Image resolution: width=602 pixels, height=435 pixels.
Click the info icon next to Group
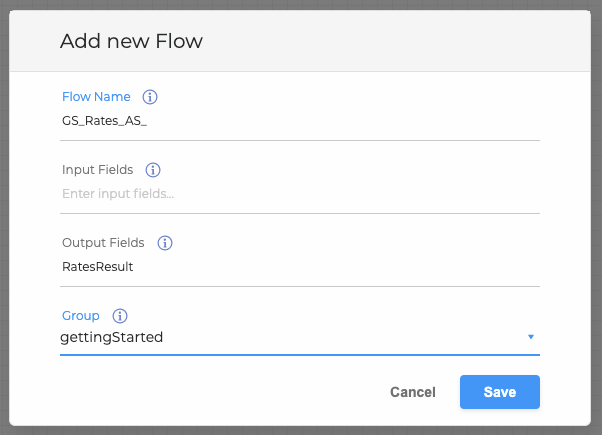click(120, 316)
